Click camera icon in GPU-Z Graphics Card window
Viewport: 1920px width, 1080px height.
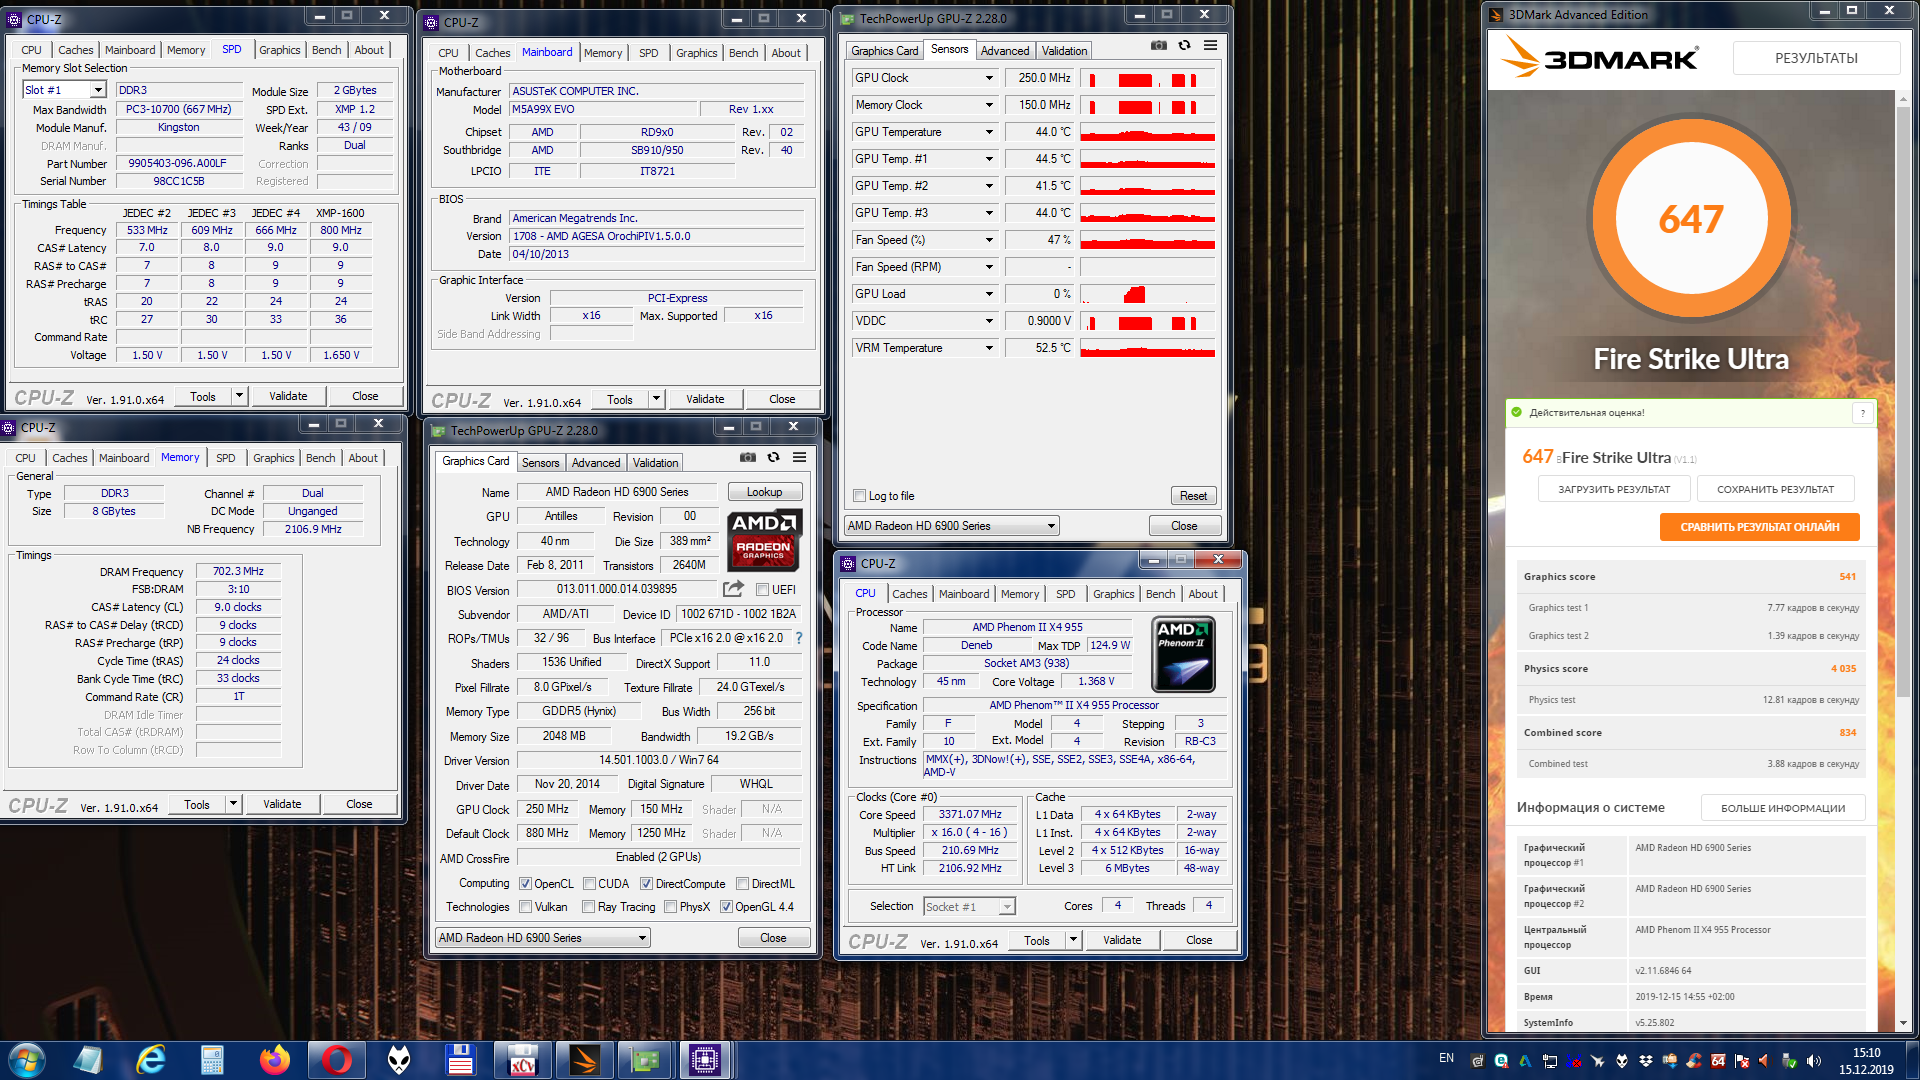pos(747,457)
